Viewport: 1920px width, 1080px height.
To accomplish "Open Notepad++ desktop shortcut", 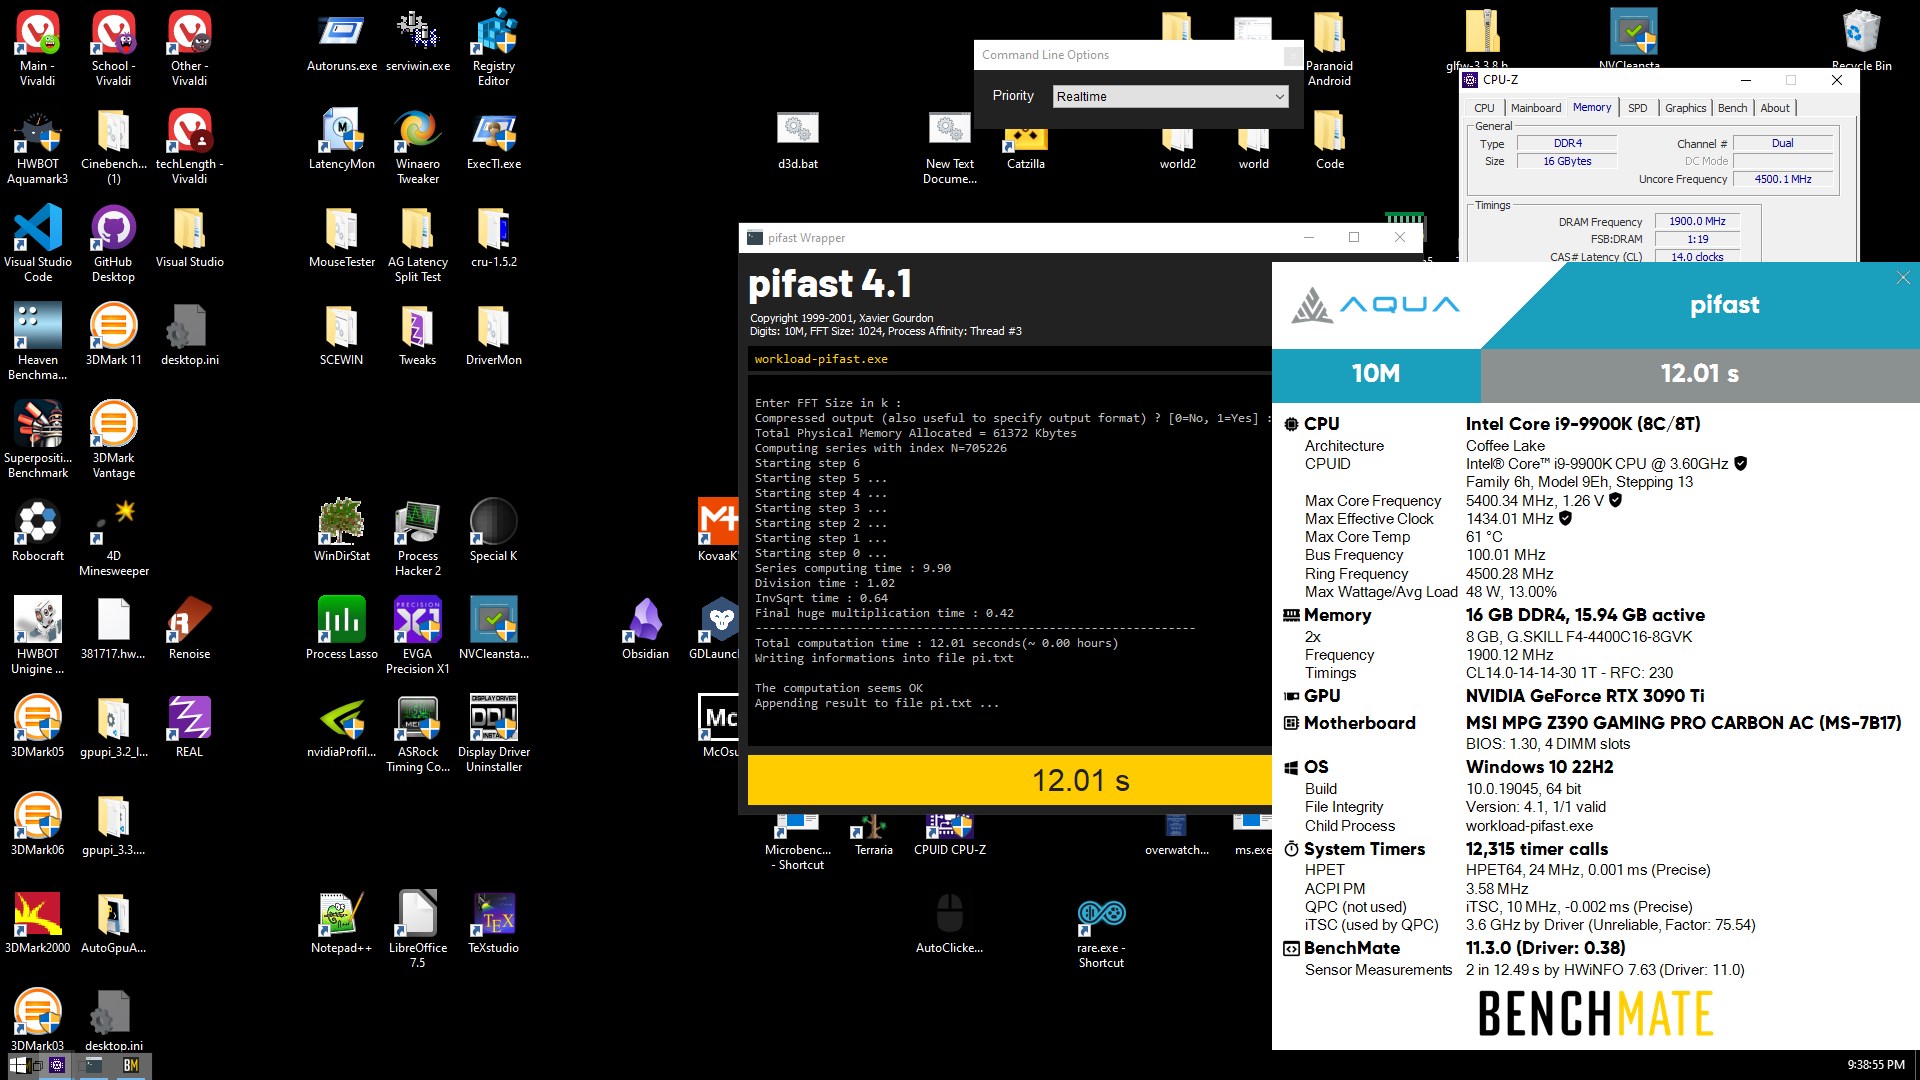I will coord(342,922).
